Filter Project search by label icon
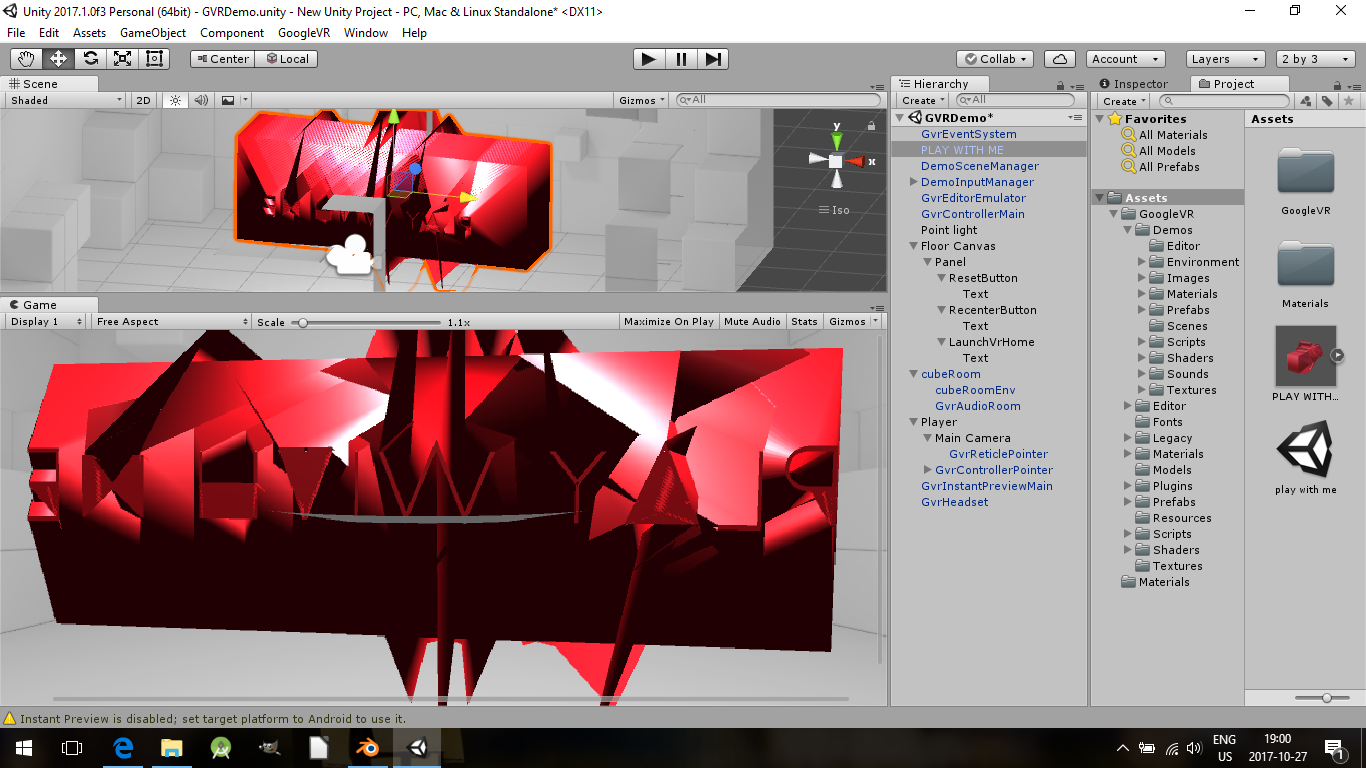This screenshot has width=1366, height=768. coord(1327,101)
